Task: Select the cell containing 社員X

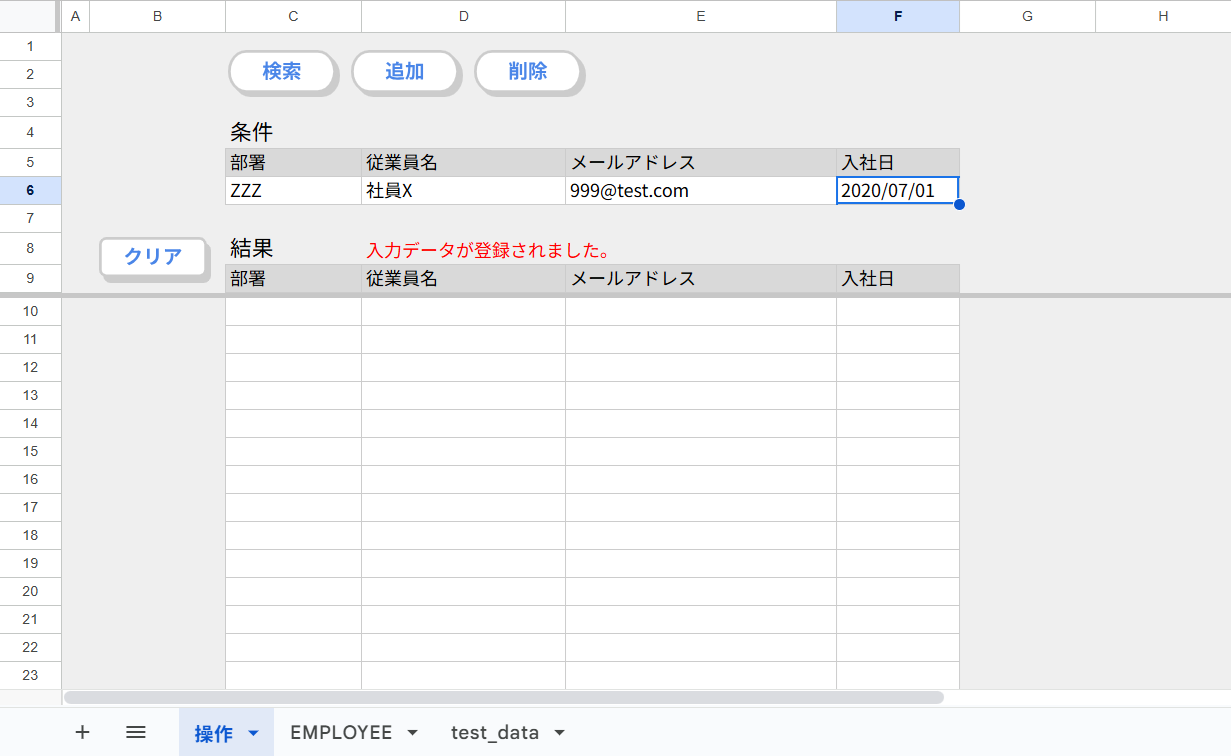Action: tap(463, 191)
